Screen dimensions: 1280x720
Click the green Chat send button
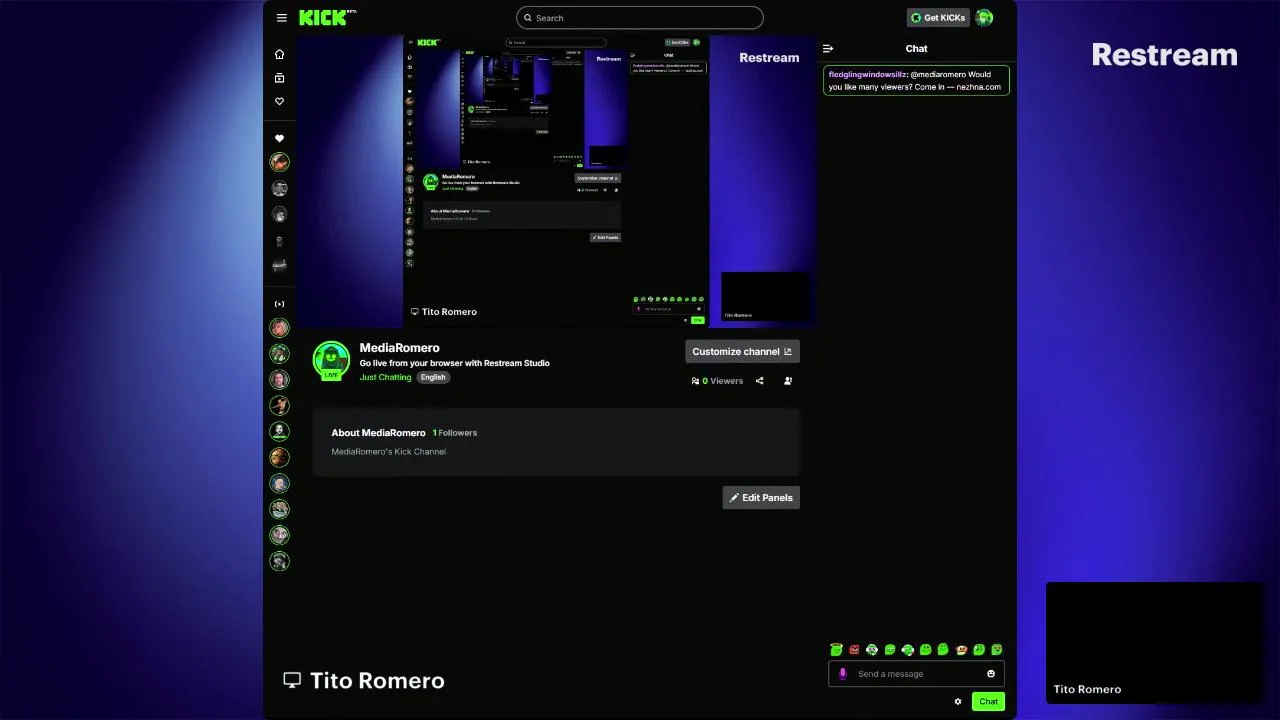(x=988, y=702)
